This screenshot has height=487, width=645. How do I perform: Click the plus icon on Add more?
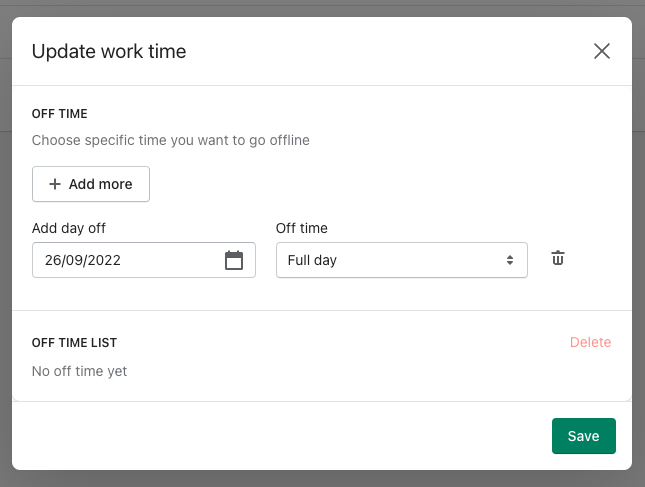(55, 184)
